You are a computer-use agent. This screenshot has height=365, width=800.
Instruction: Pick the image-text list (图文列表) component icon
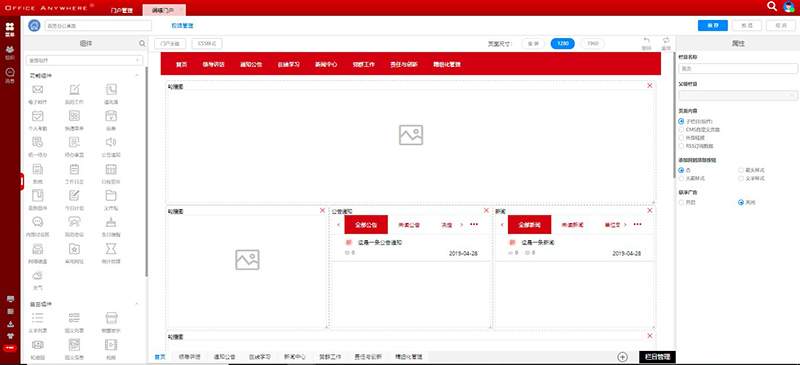click(74, 318)
